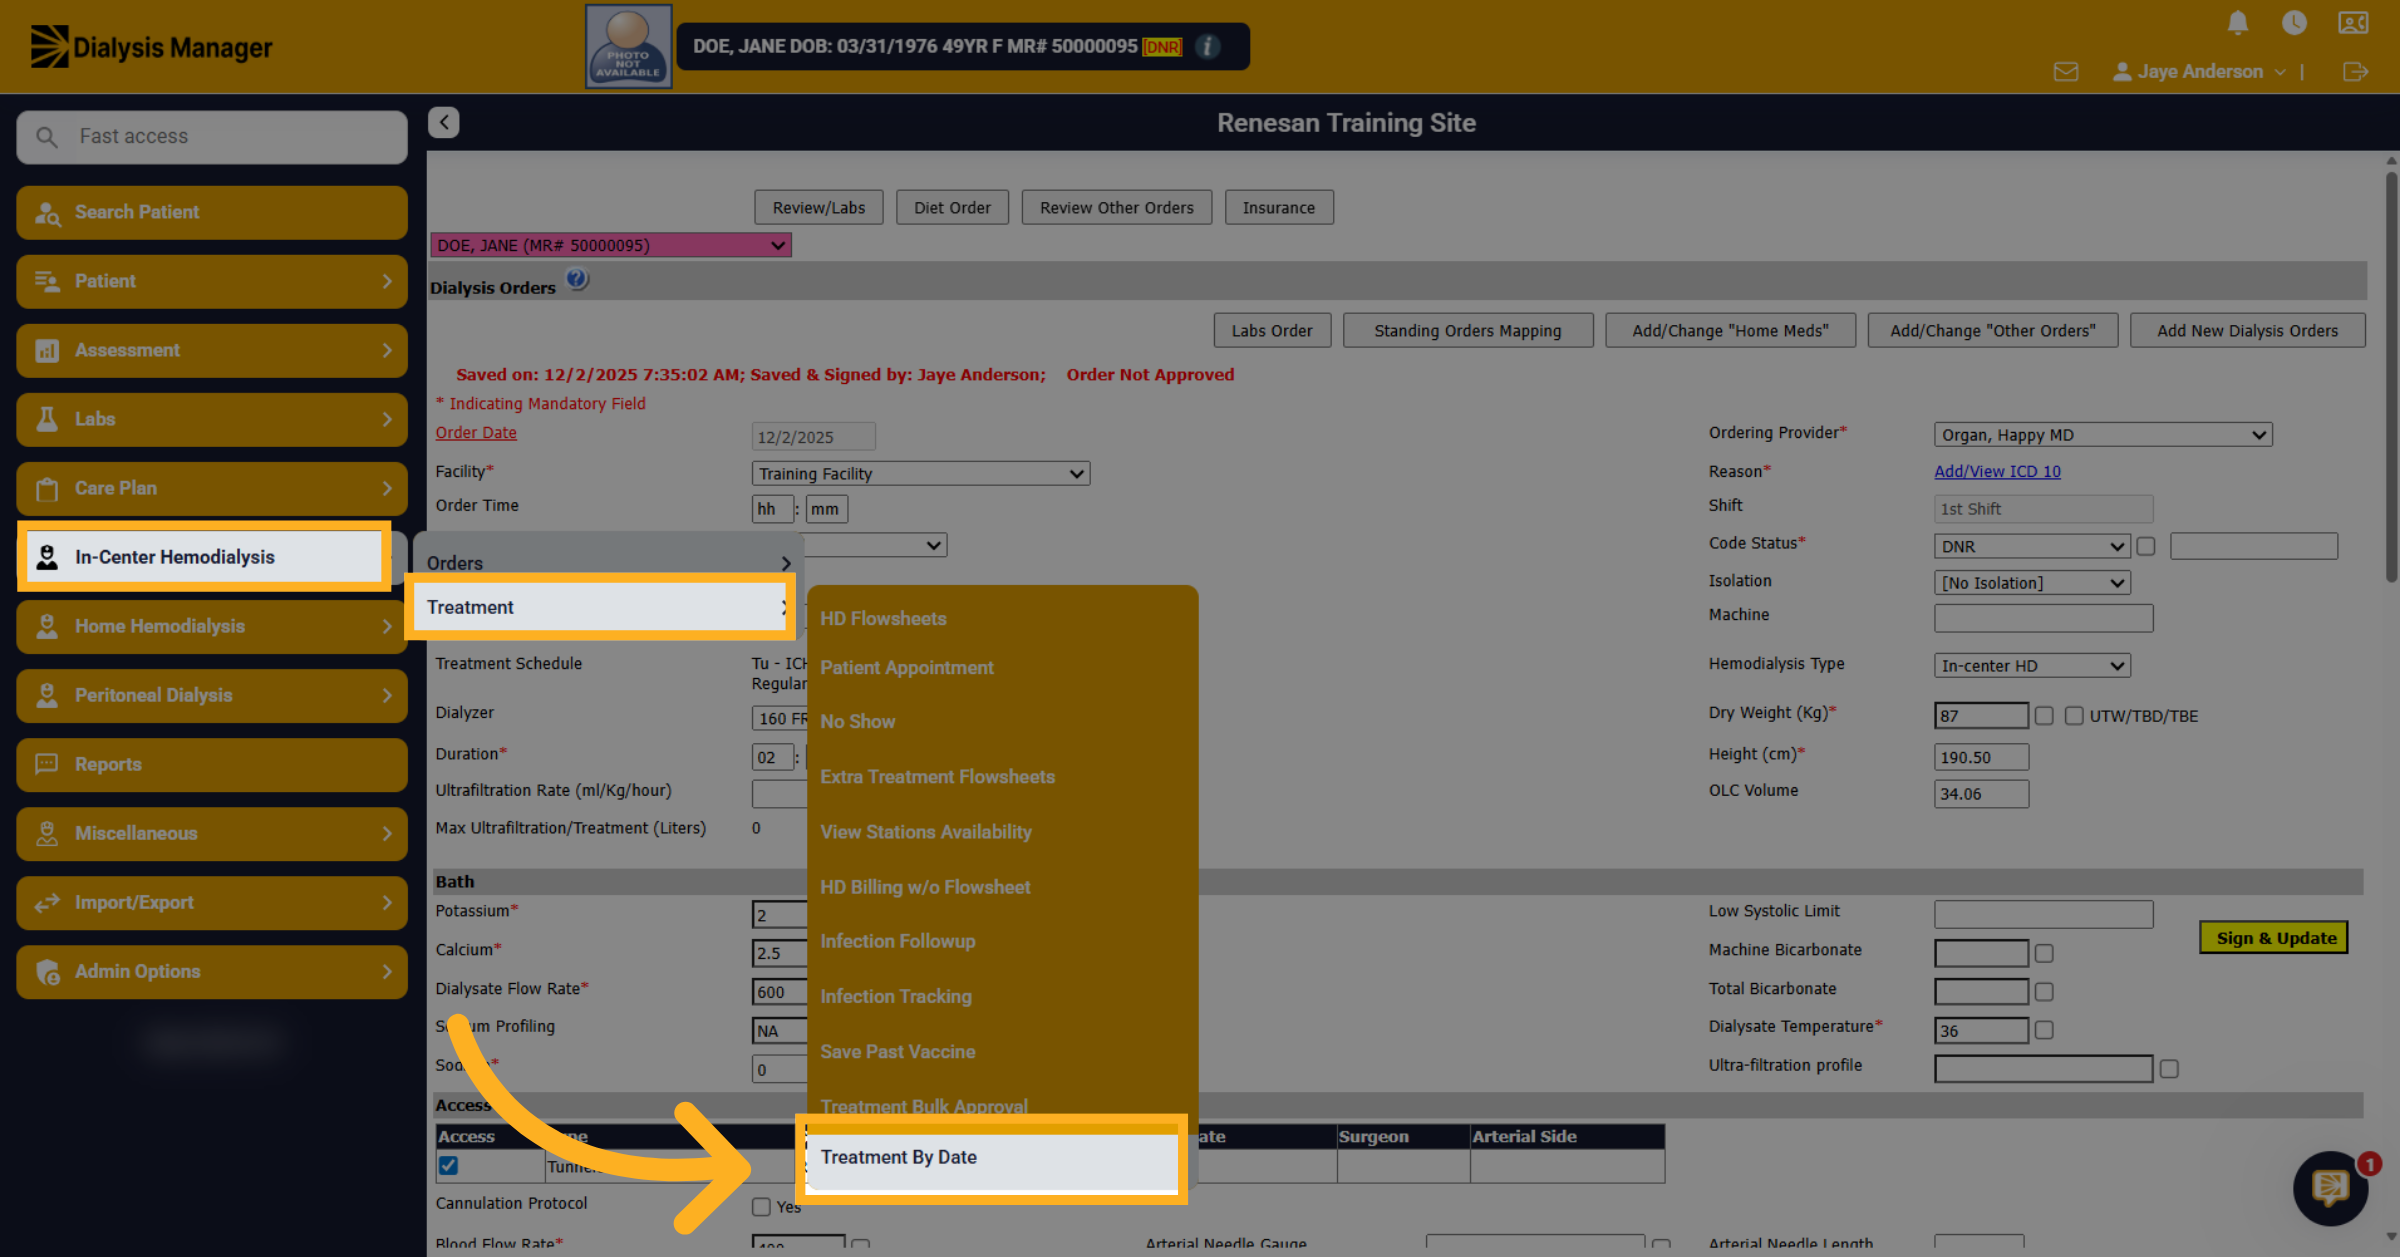Uncheck the Access table row checkbox

coord(448,1165)
